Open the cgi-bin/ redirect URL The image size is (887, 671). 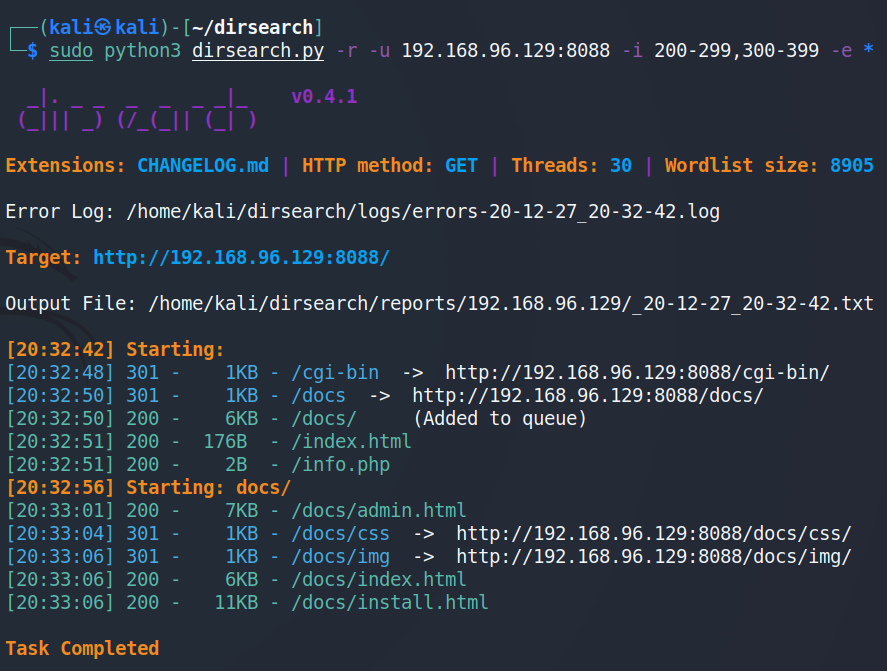[637, 373]
